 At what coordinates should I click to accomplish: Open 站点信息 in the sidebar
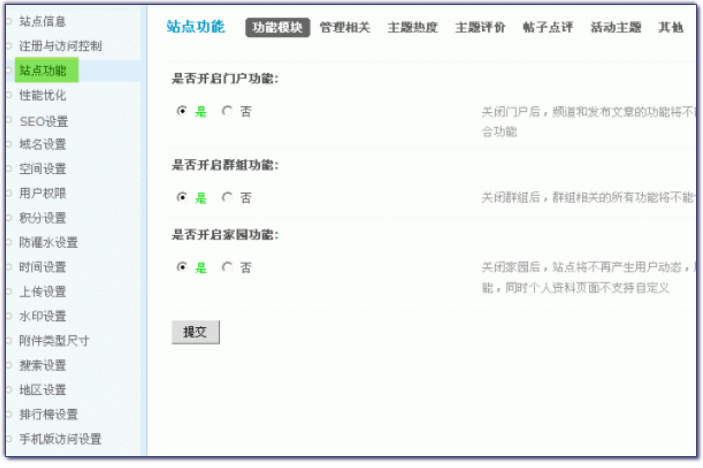click(43, 21)
